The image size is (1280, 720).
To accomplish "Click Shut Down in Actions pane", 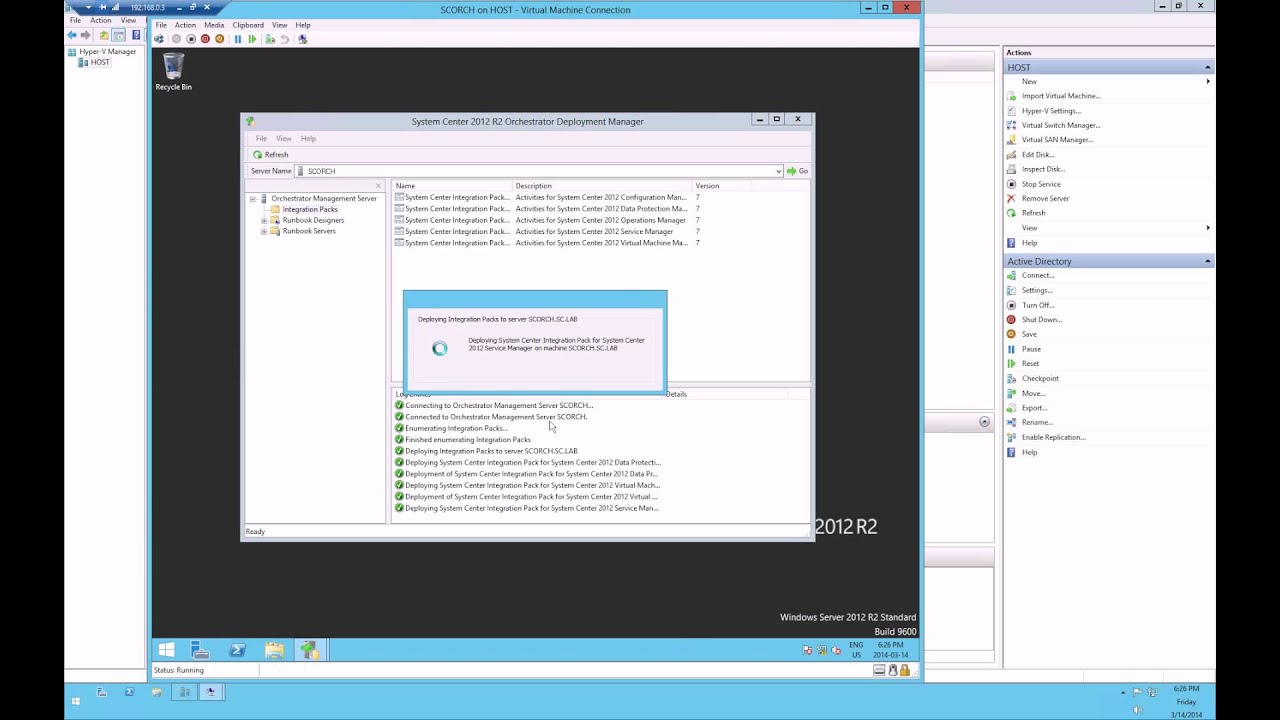I will click(x=1042, y=320).
